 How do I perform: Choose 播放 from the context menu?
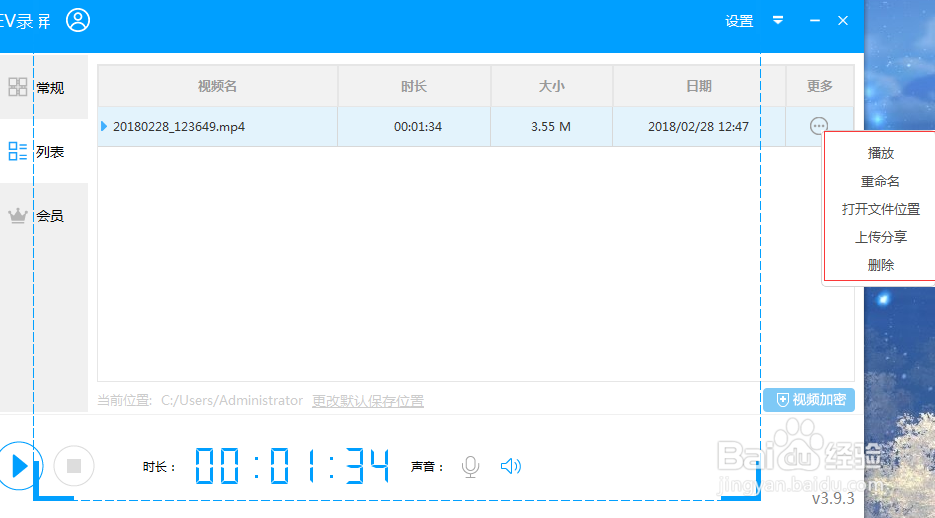pos(880,153)
